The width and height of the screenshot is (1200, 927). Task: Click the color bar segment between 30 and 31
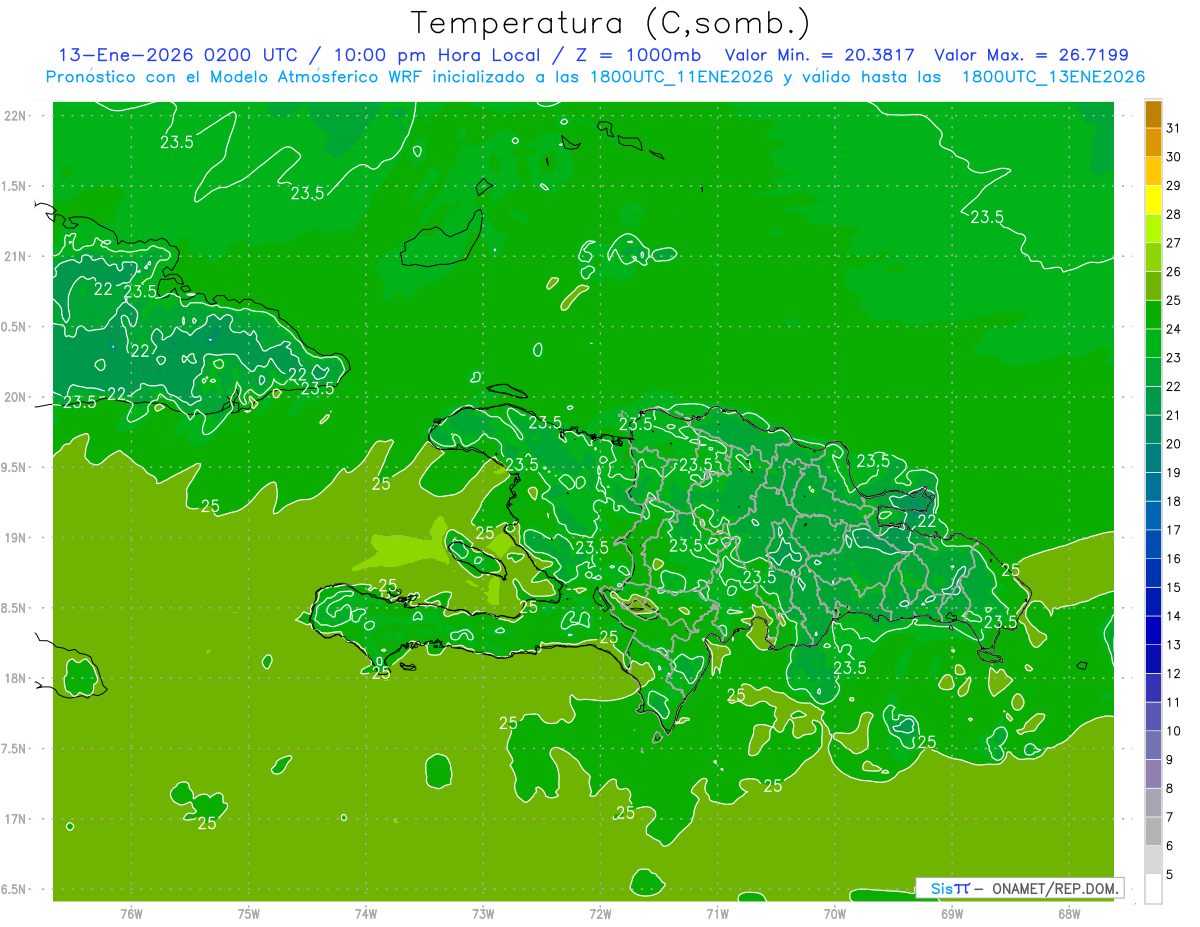tap(1153, 143)
